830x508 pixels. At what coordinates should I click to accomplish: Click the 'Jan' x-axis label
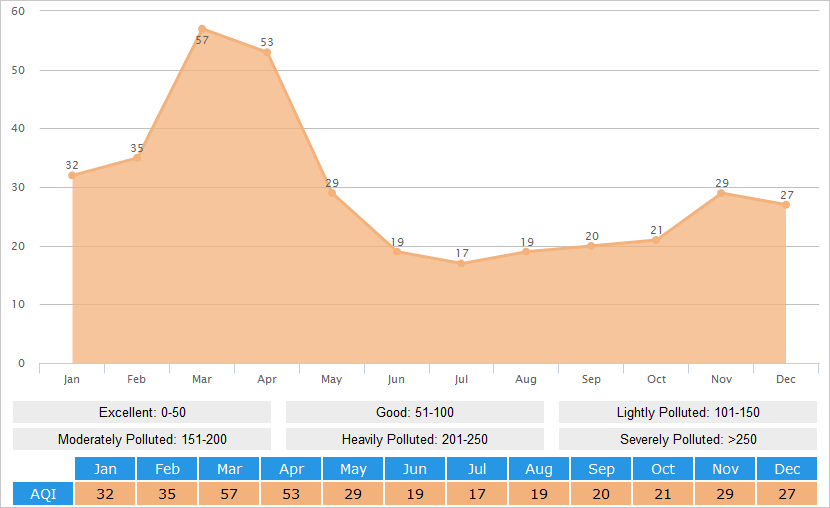coord(71,379)
